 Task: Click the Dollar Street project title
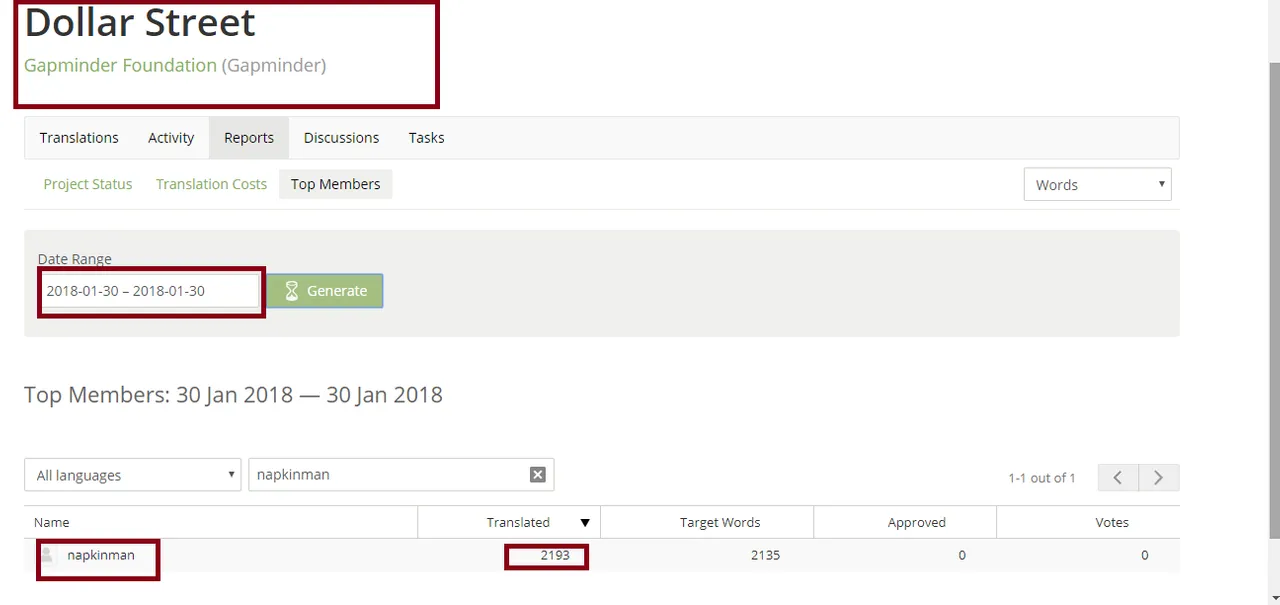tap(140, 22)
